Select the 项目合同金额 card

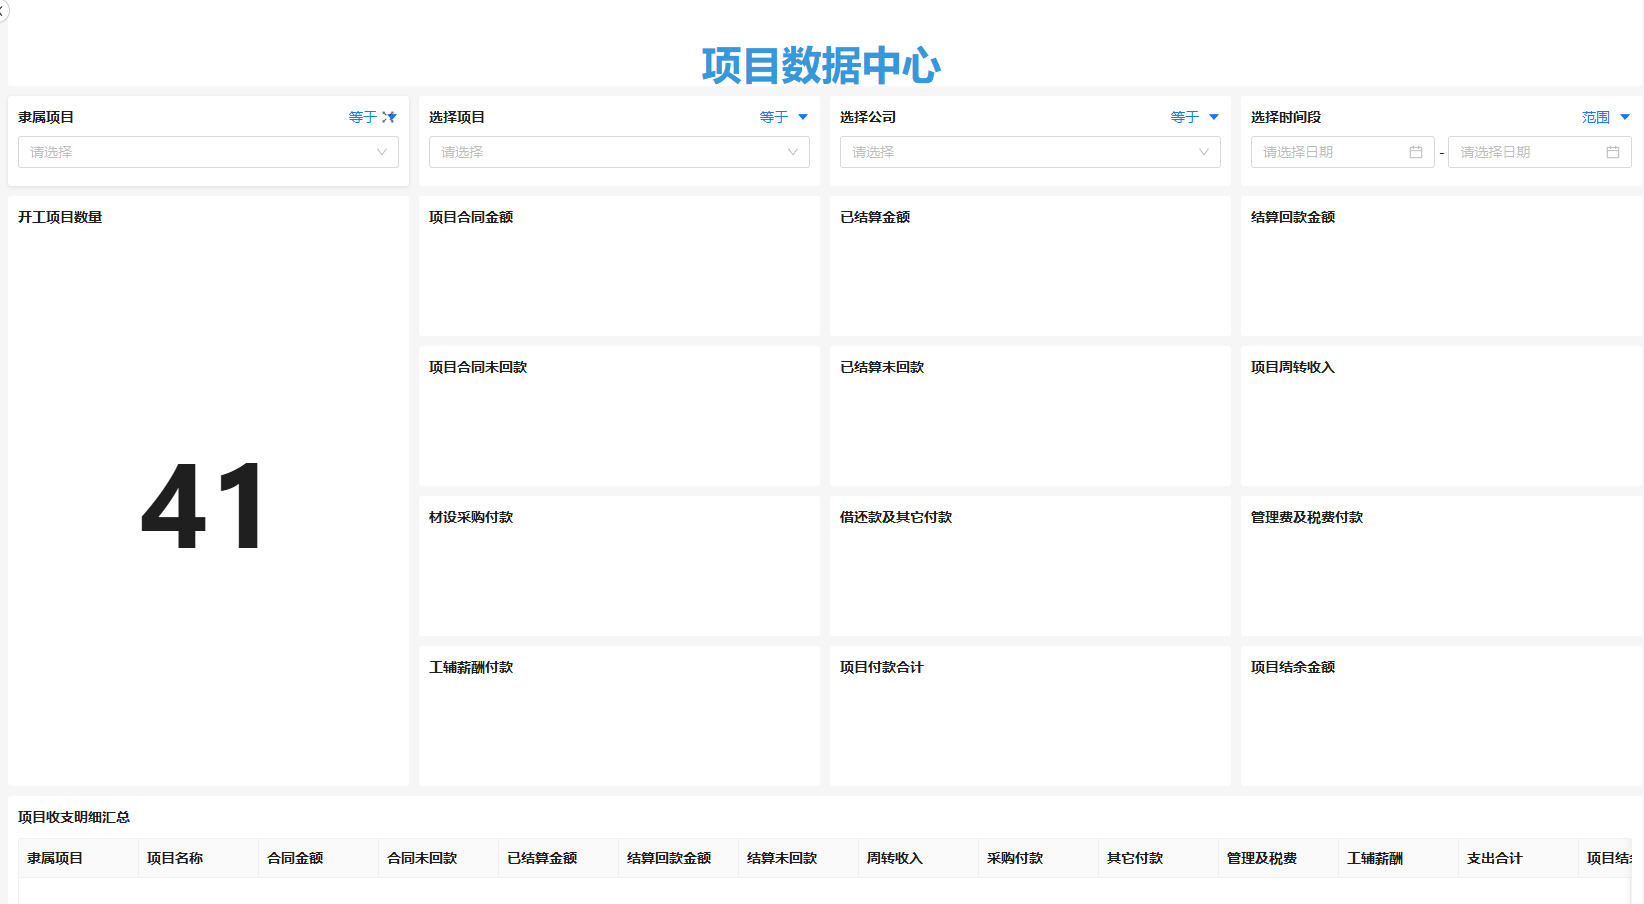(619, 266)
